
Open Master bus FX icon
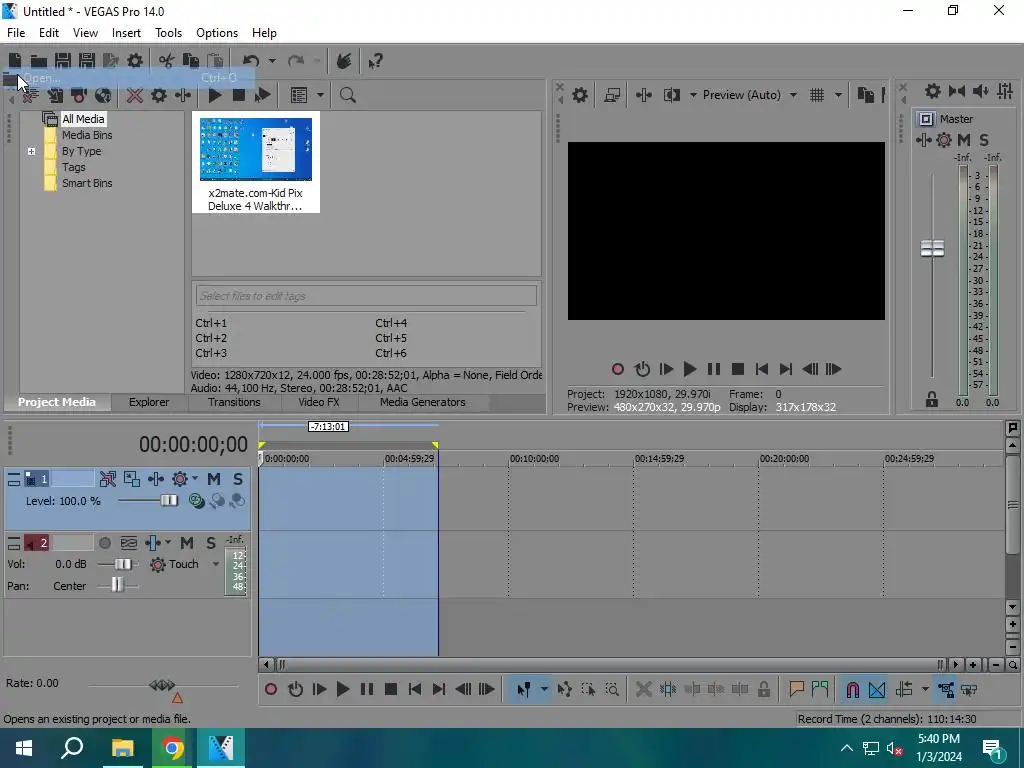click(923, 140)
